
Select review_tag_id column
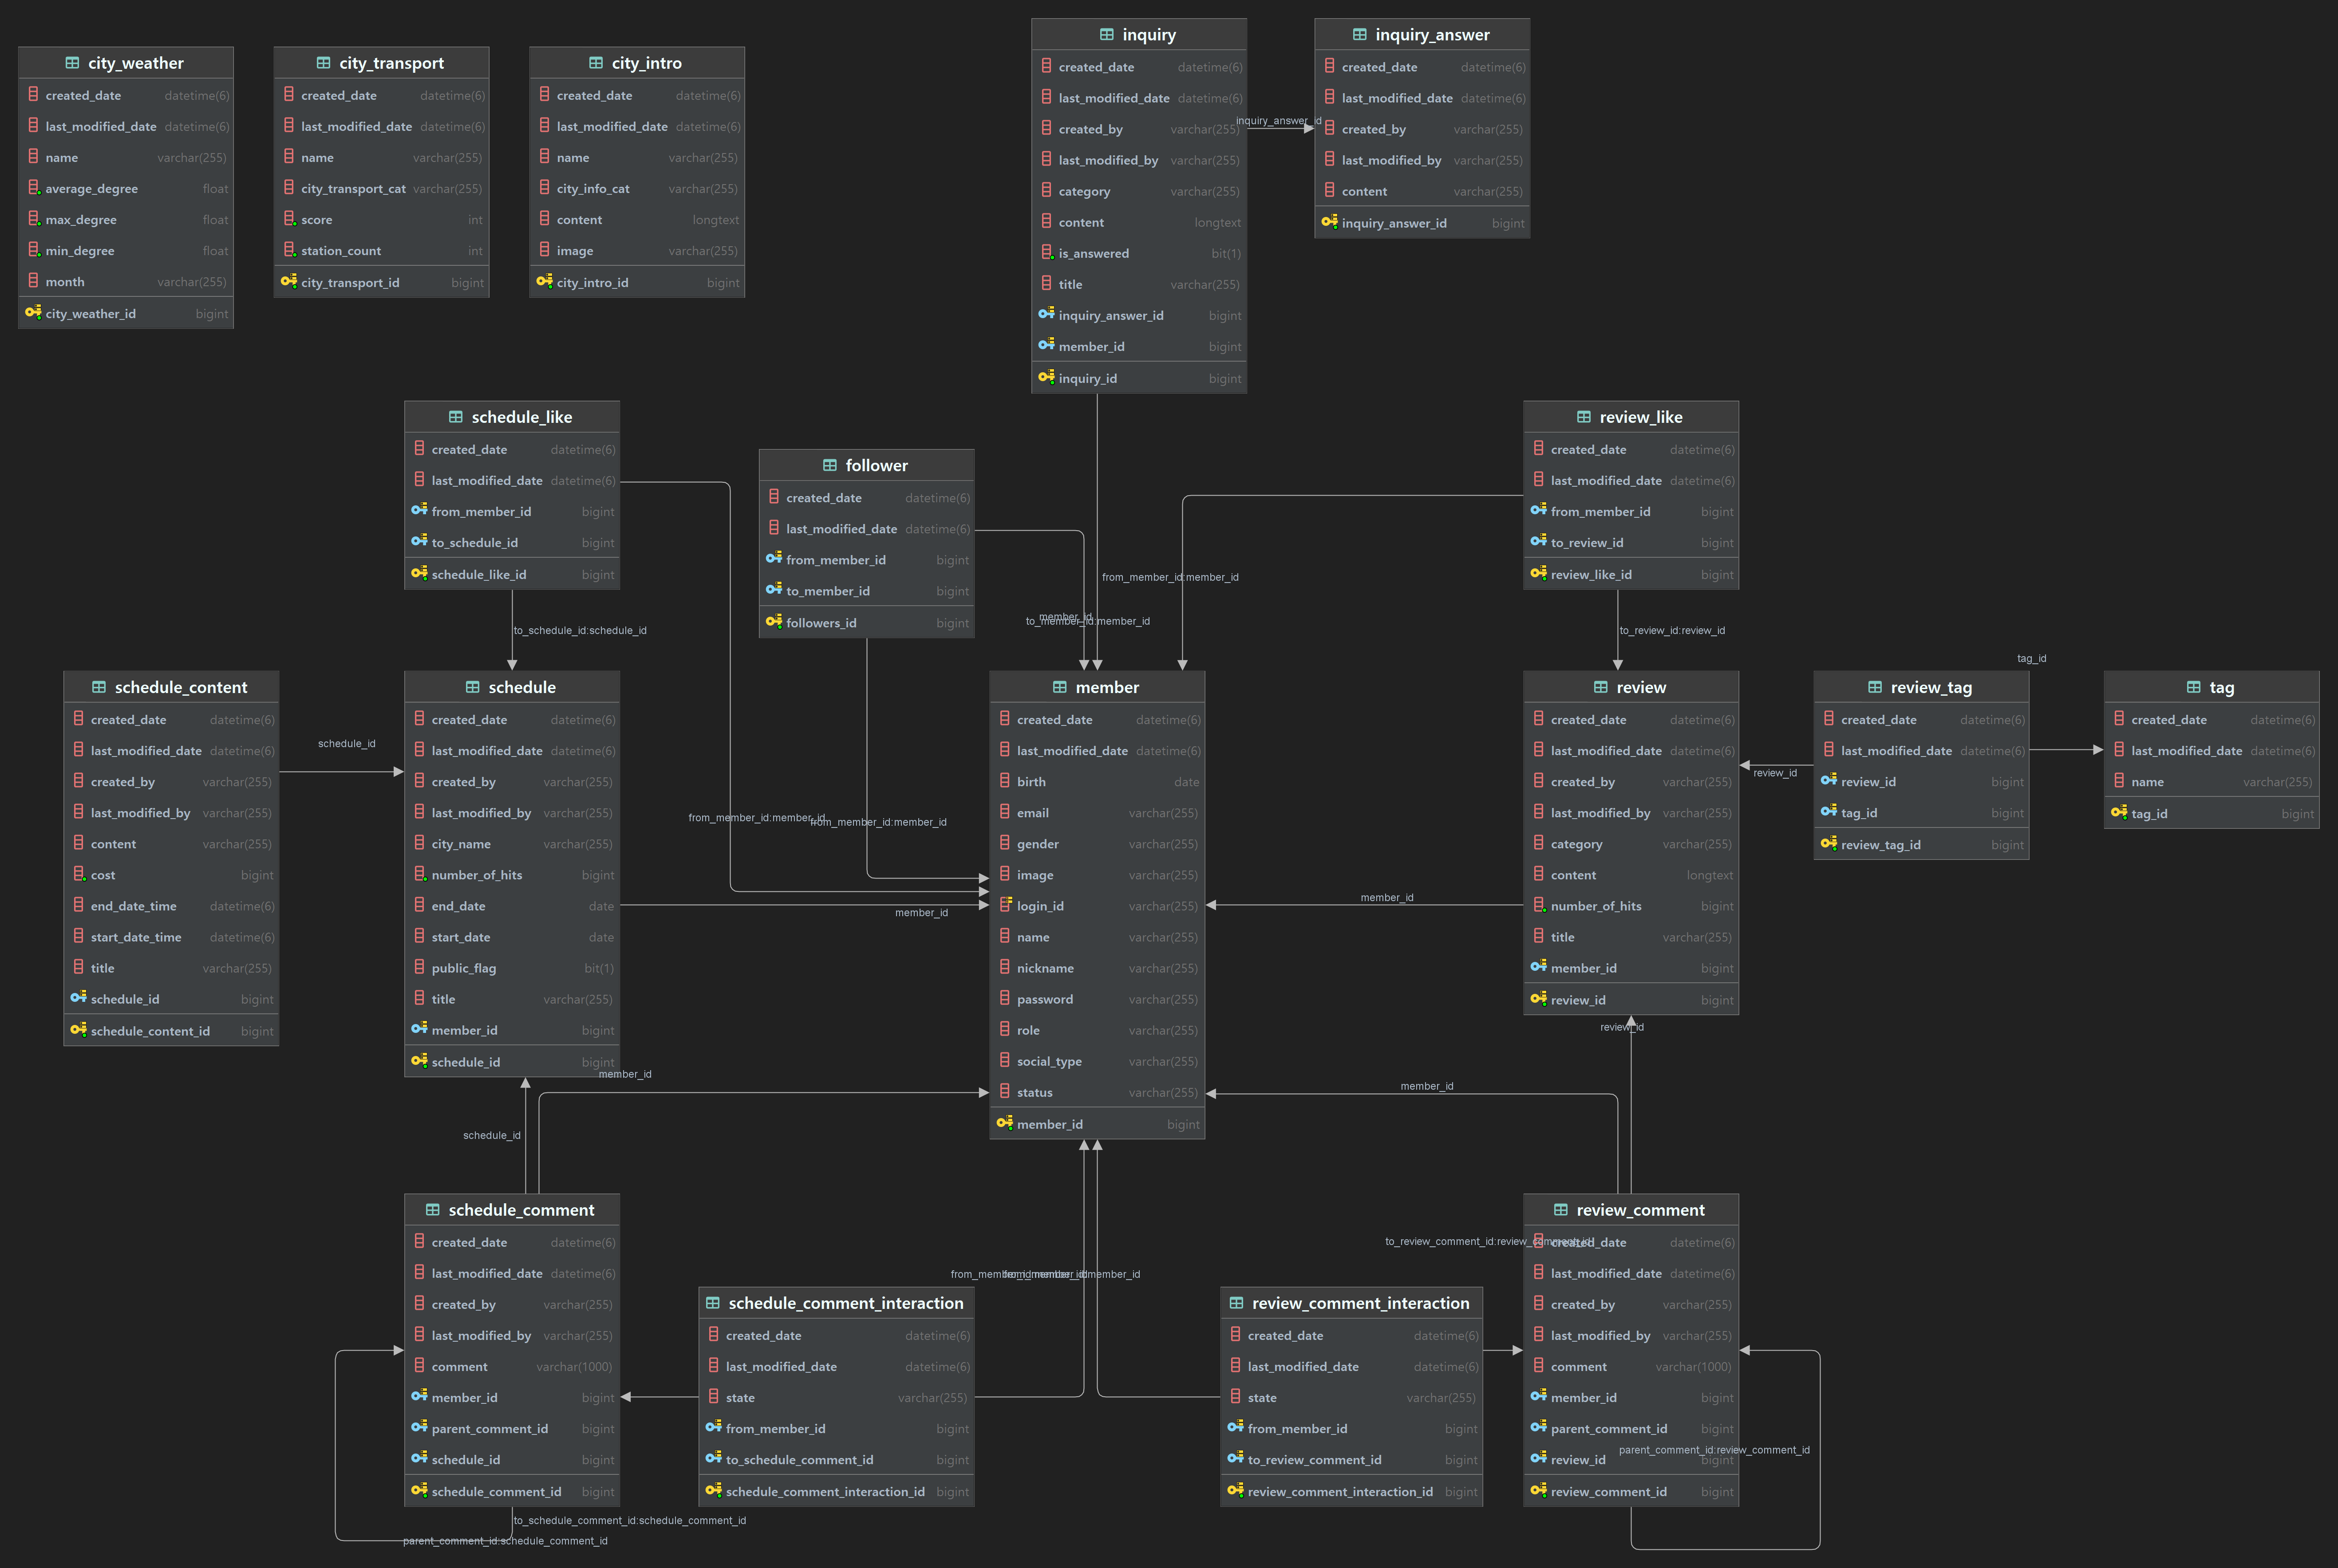point(1921,845)
